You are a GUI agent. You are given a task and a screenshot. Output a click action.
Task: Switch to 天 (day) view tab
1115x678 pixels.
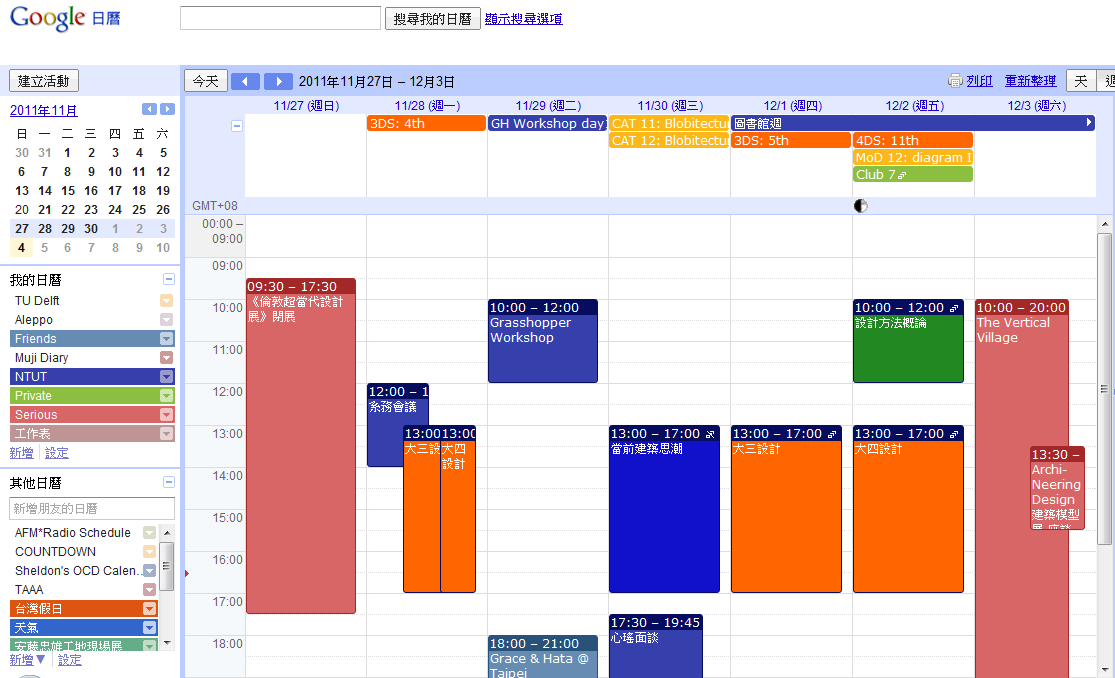click(x=1081, y=81)
